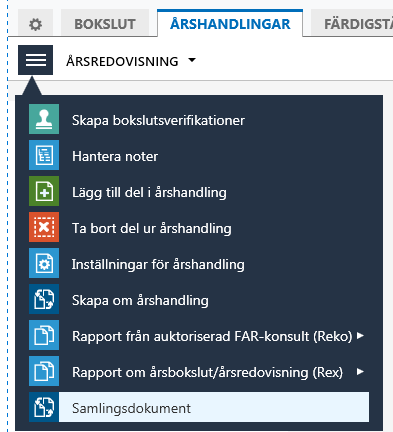Select the ÅRSHANDLINGAR tab
Screen dimensions: 393x432
[230, 24]
